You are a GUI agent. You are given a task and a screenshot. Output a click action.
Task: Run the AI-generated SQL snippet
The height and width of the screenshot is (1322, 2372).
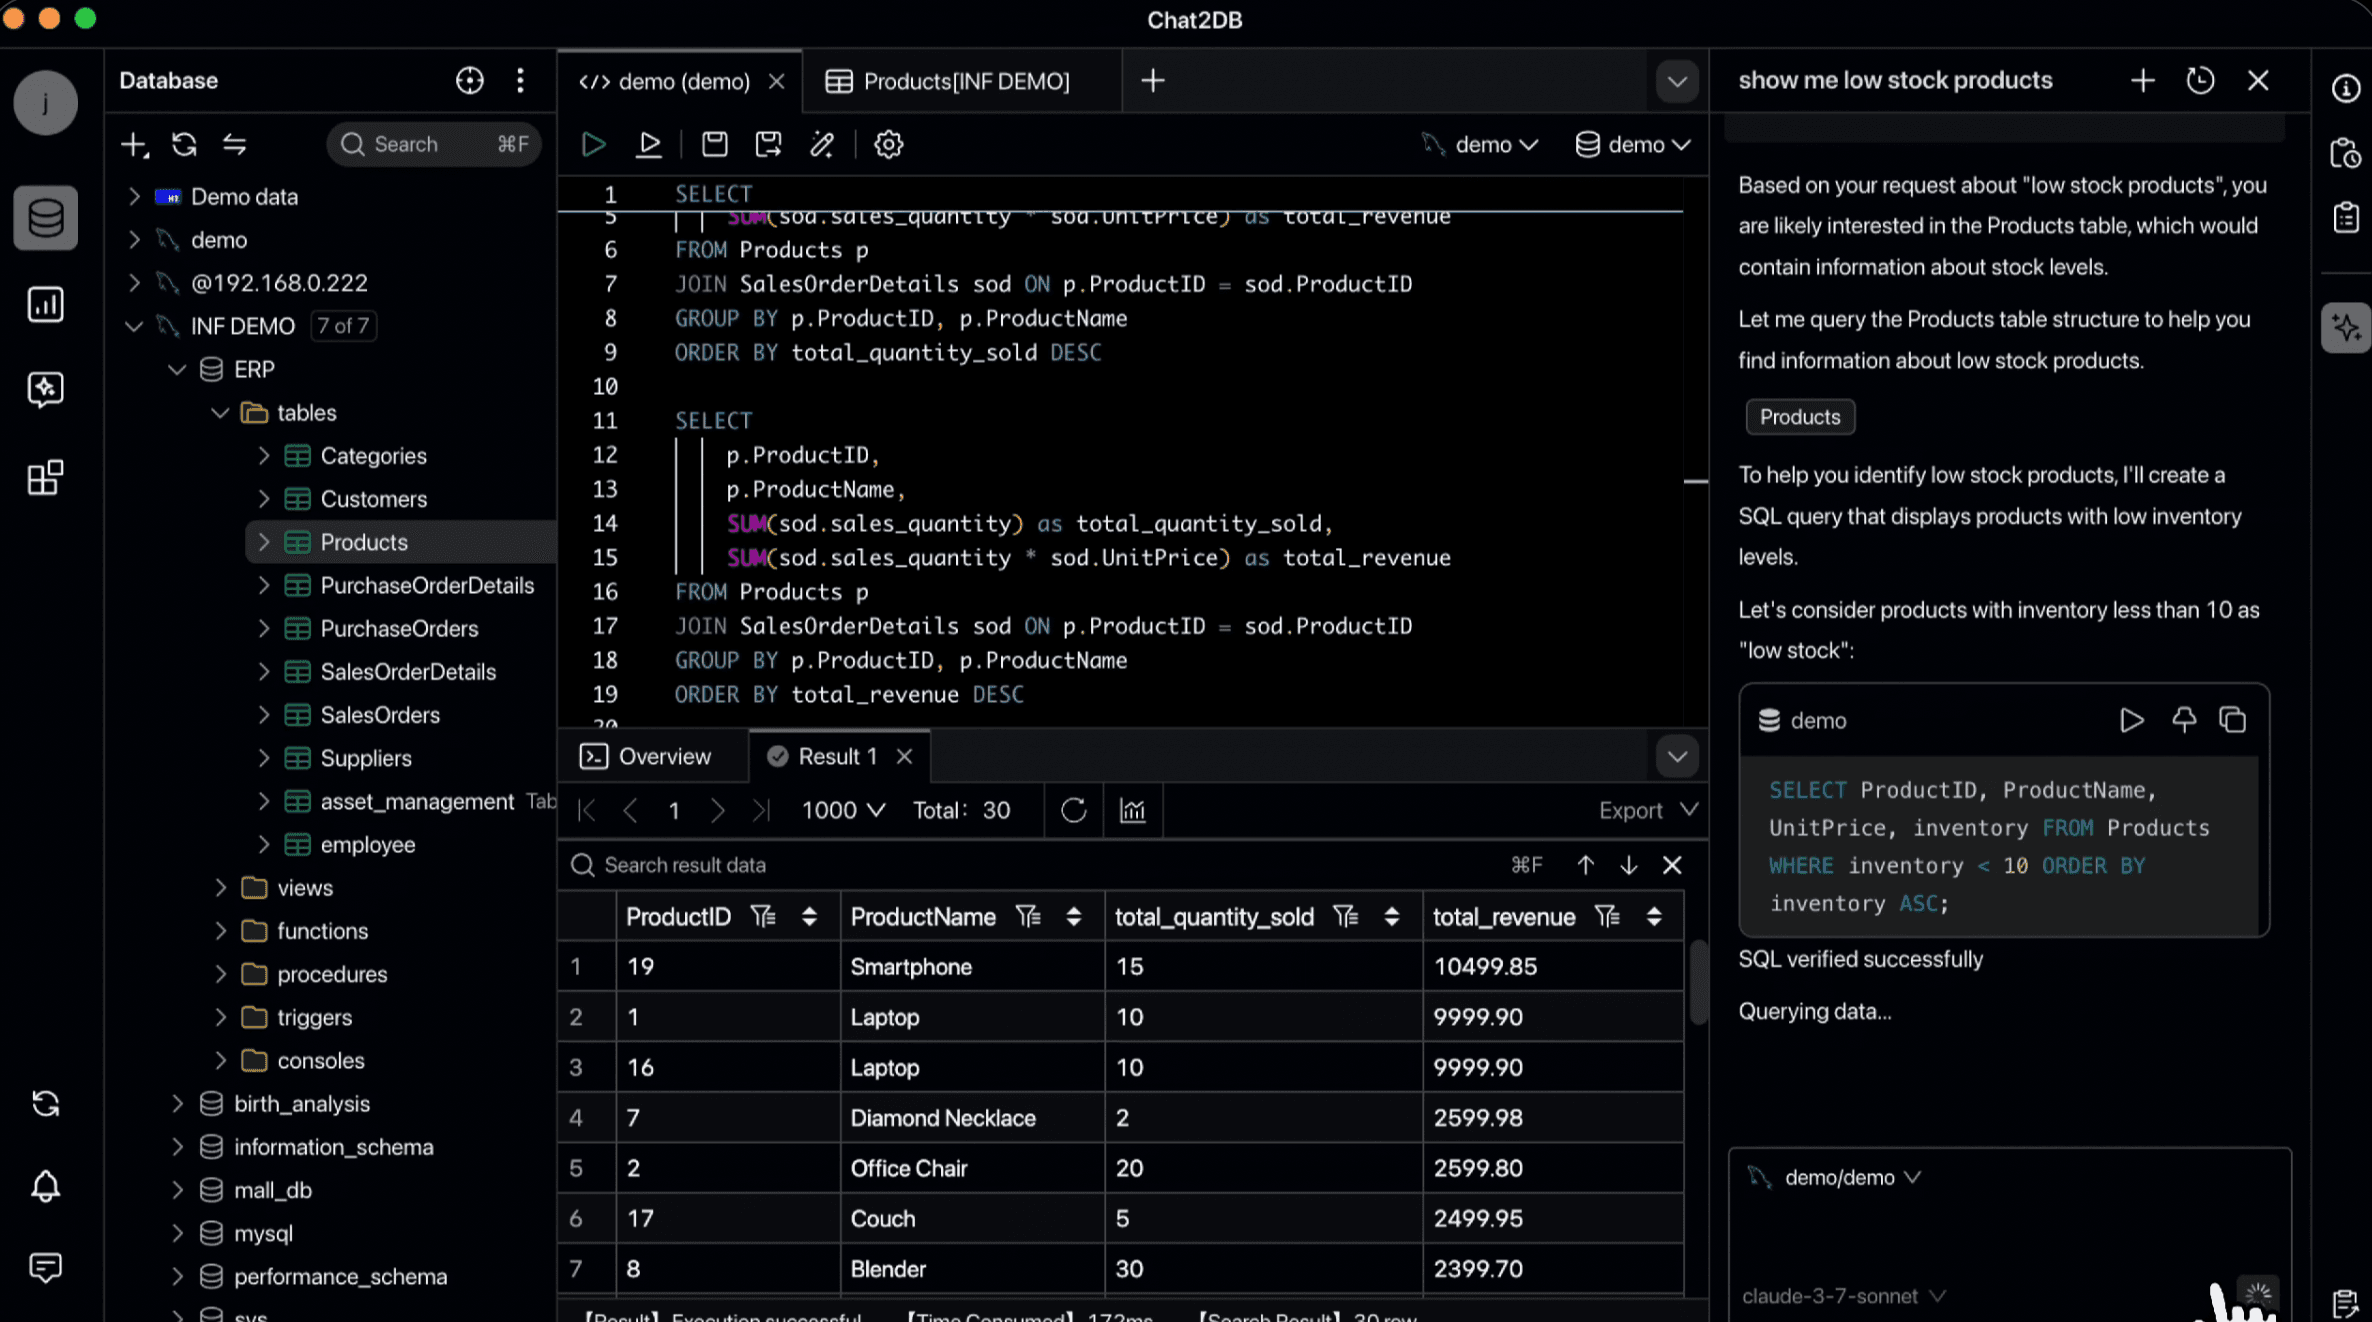2131,720
